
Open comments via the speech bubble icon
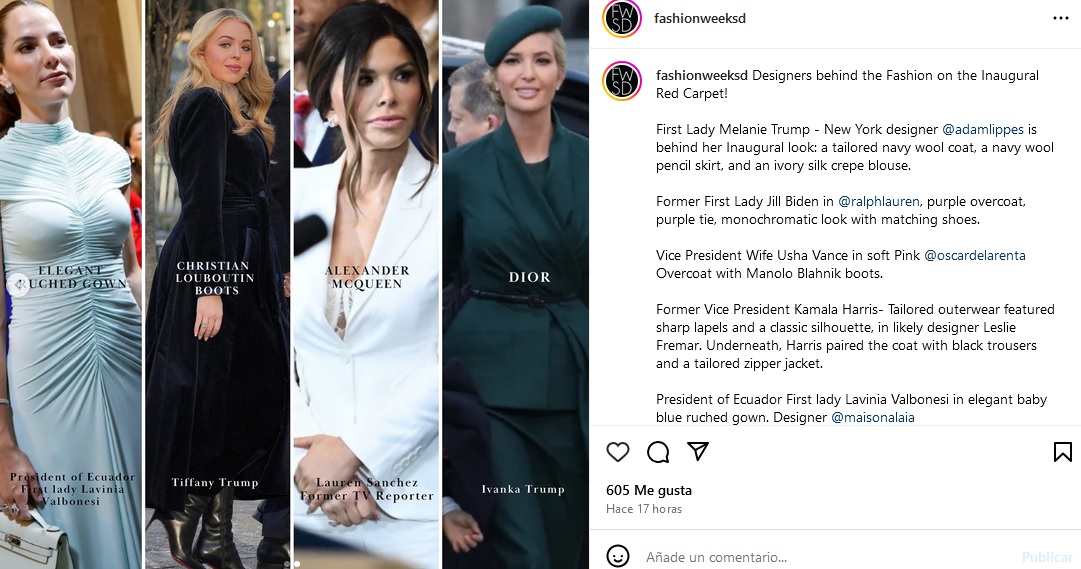tap(658, 452)
